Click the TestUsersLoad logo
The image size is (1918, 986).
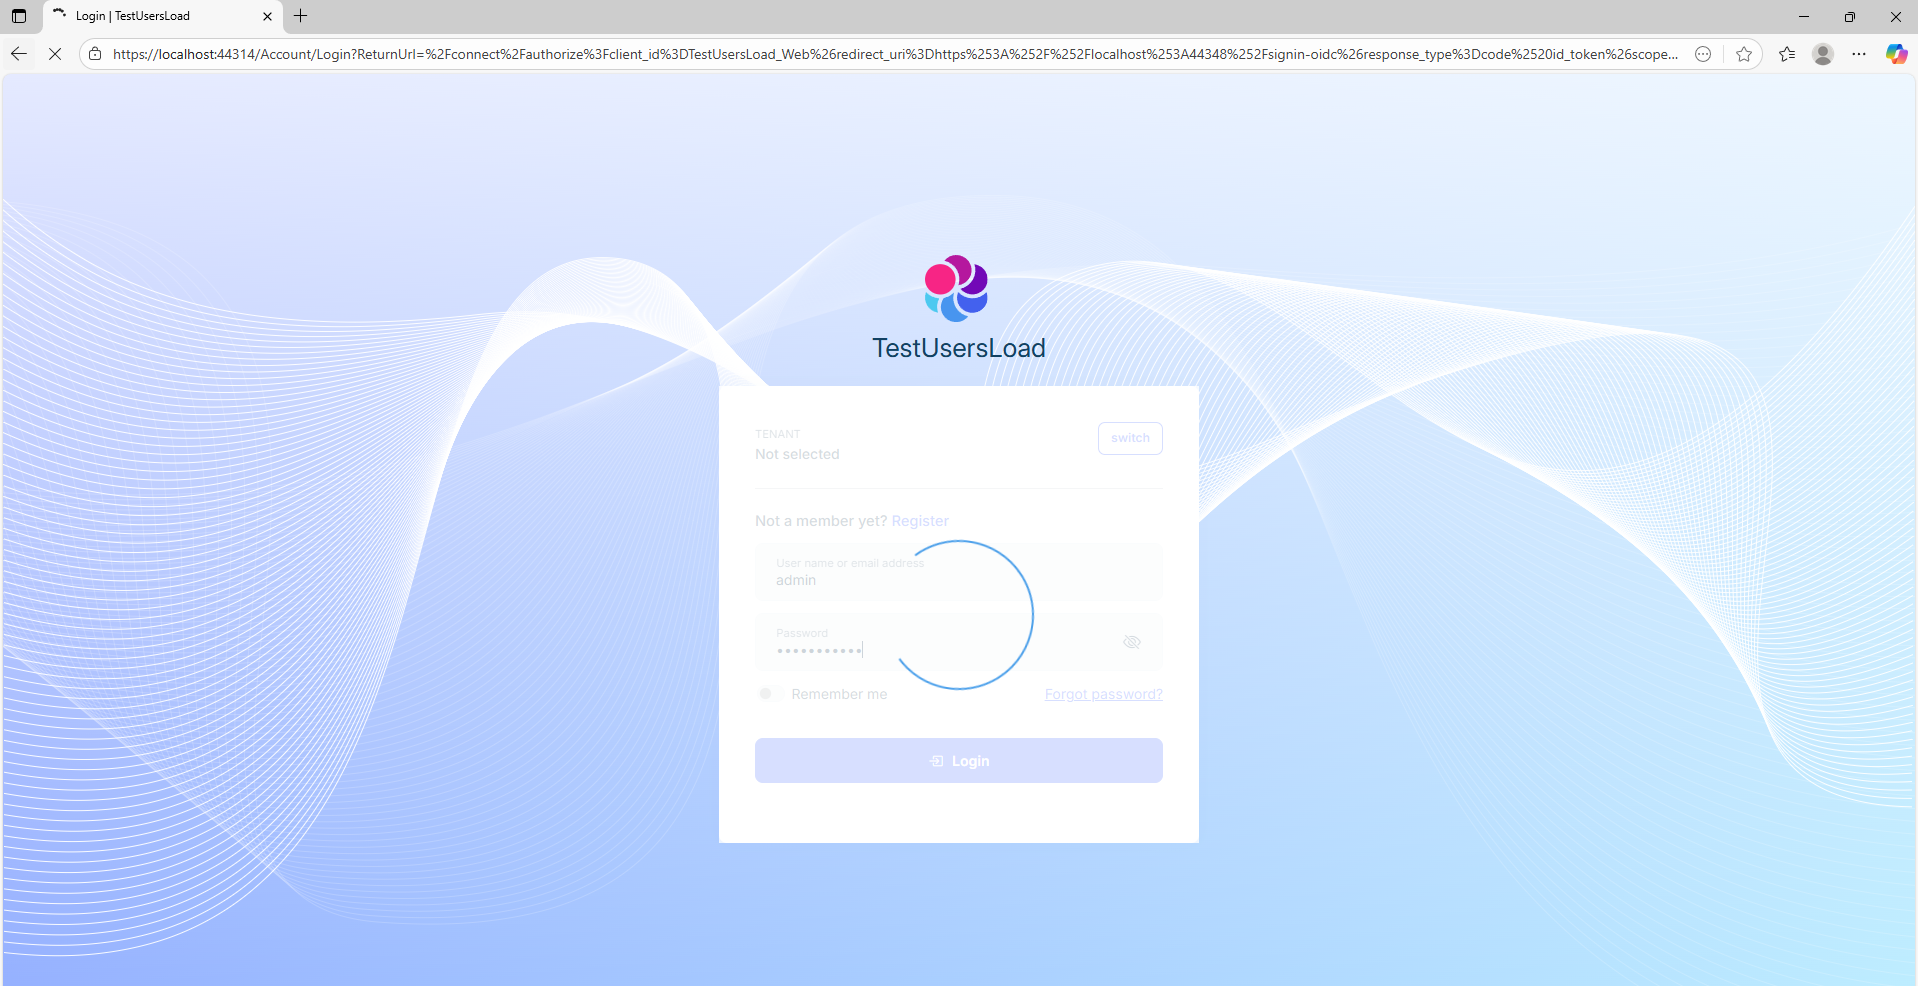click(957, 288)
